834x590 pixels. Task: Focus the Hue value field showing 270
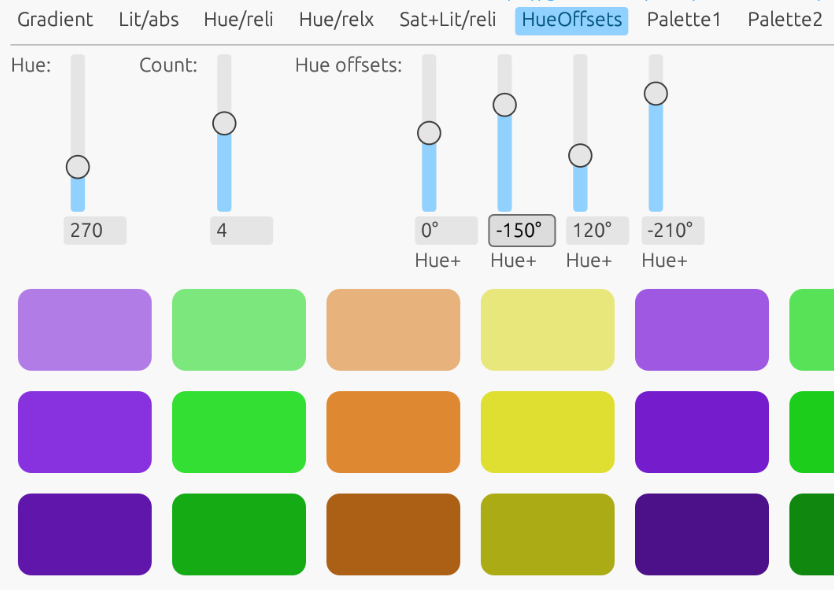(x=95, y=231)
